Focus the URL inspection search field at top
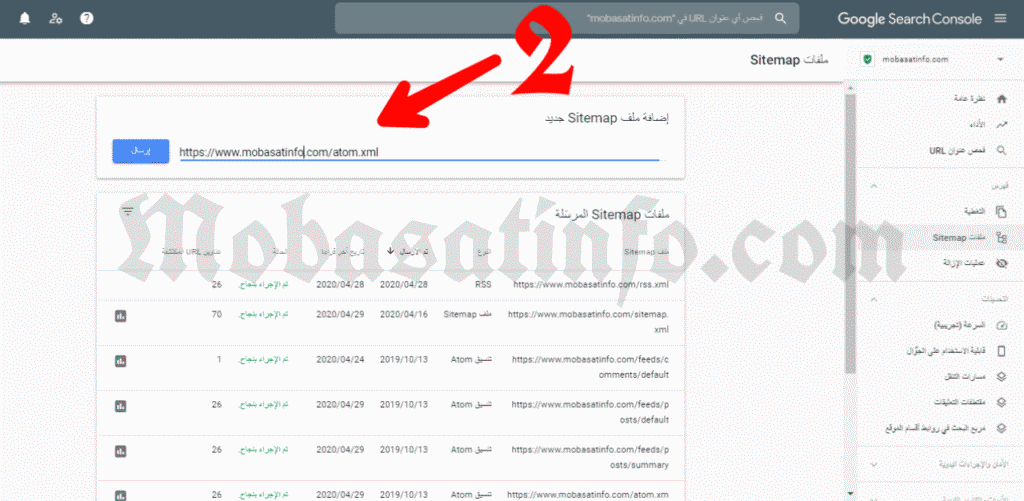This screenshot has width=1024, height=501. [x=567, y=18]
